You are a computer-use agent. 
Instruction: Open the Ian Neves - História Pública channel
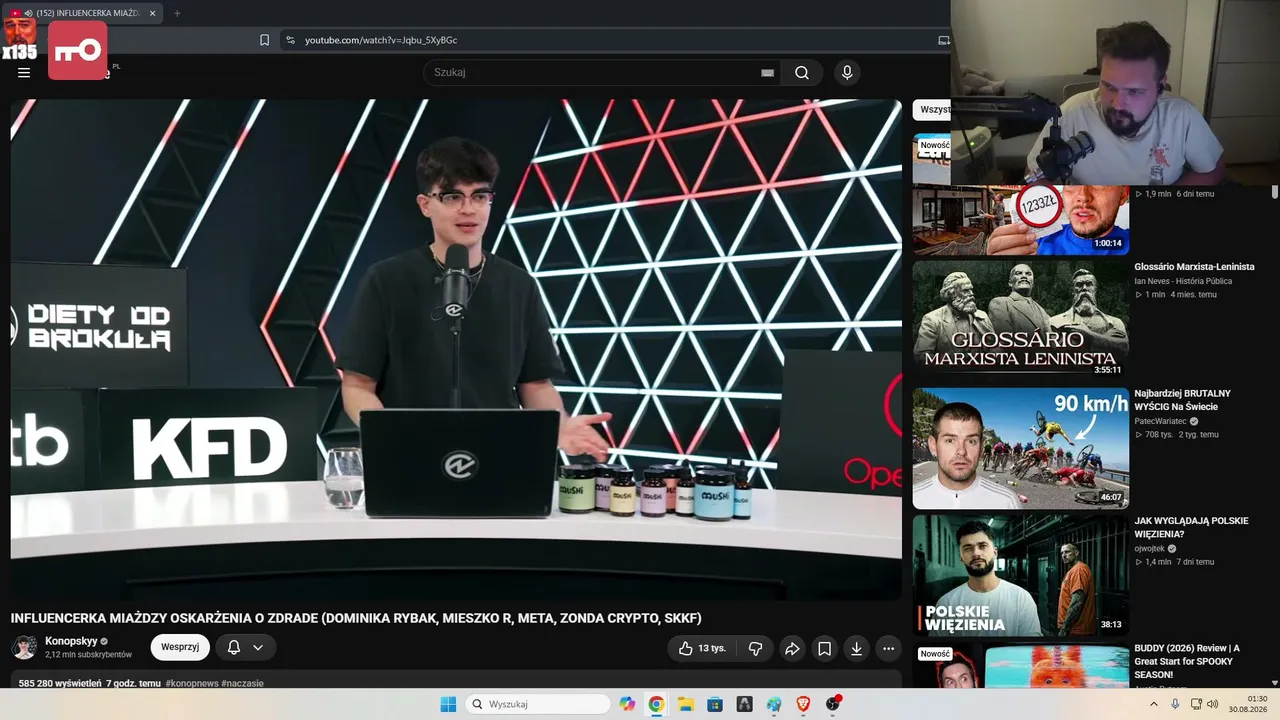(x=1183, y=281)
